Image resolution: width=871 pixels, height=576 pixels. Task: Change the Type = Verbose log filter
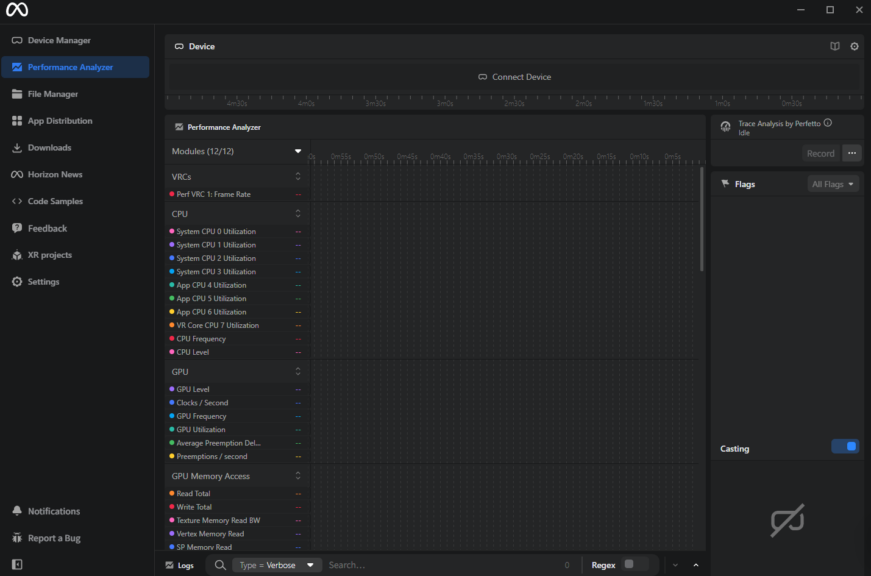pyautogui.click(x=277, y=565)
